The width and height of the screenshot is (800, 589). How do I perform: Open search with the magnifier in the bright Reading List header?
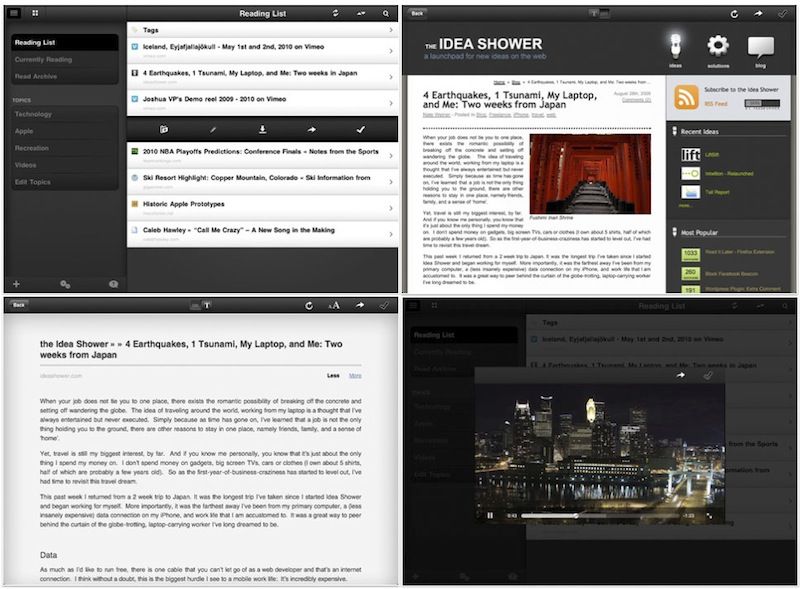coord(386,14)
